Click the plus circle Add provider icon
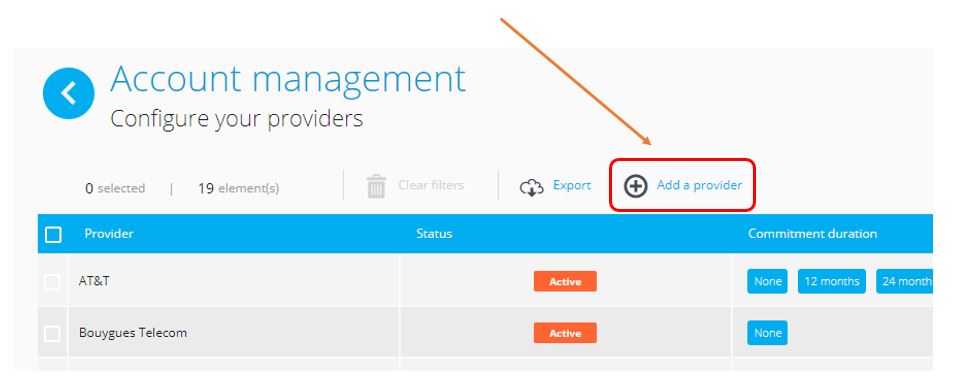Viewport: 955px width, 390px height. coord(636,186)
